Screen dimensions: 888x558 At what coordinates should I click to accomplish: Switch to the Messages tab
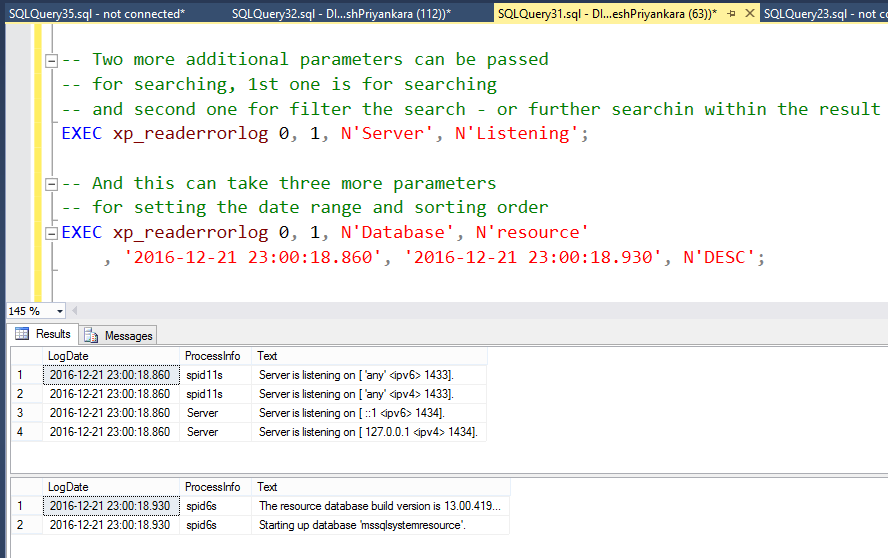click(118, 335)
